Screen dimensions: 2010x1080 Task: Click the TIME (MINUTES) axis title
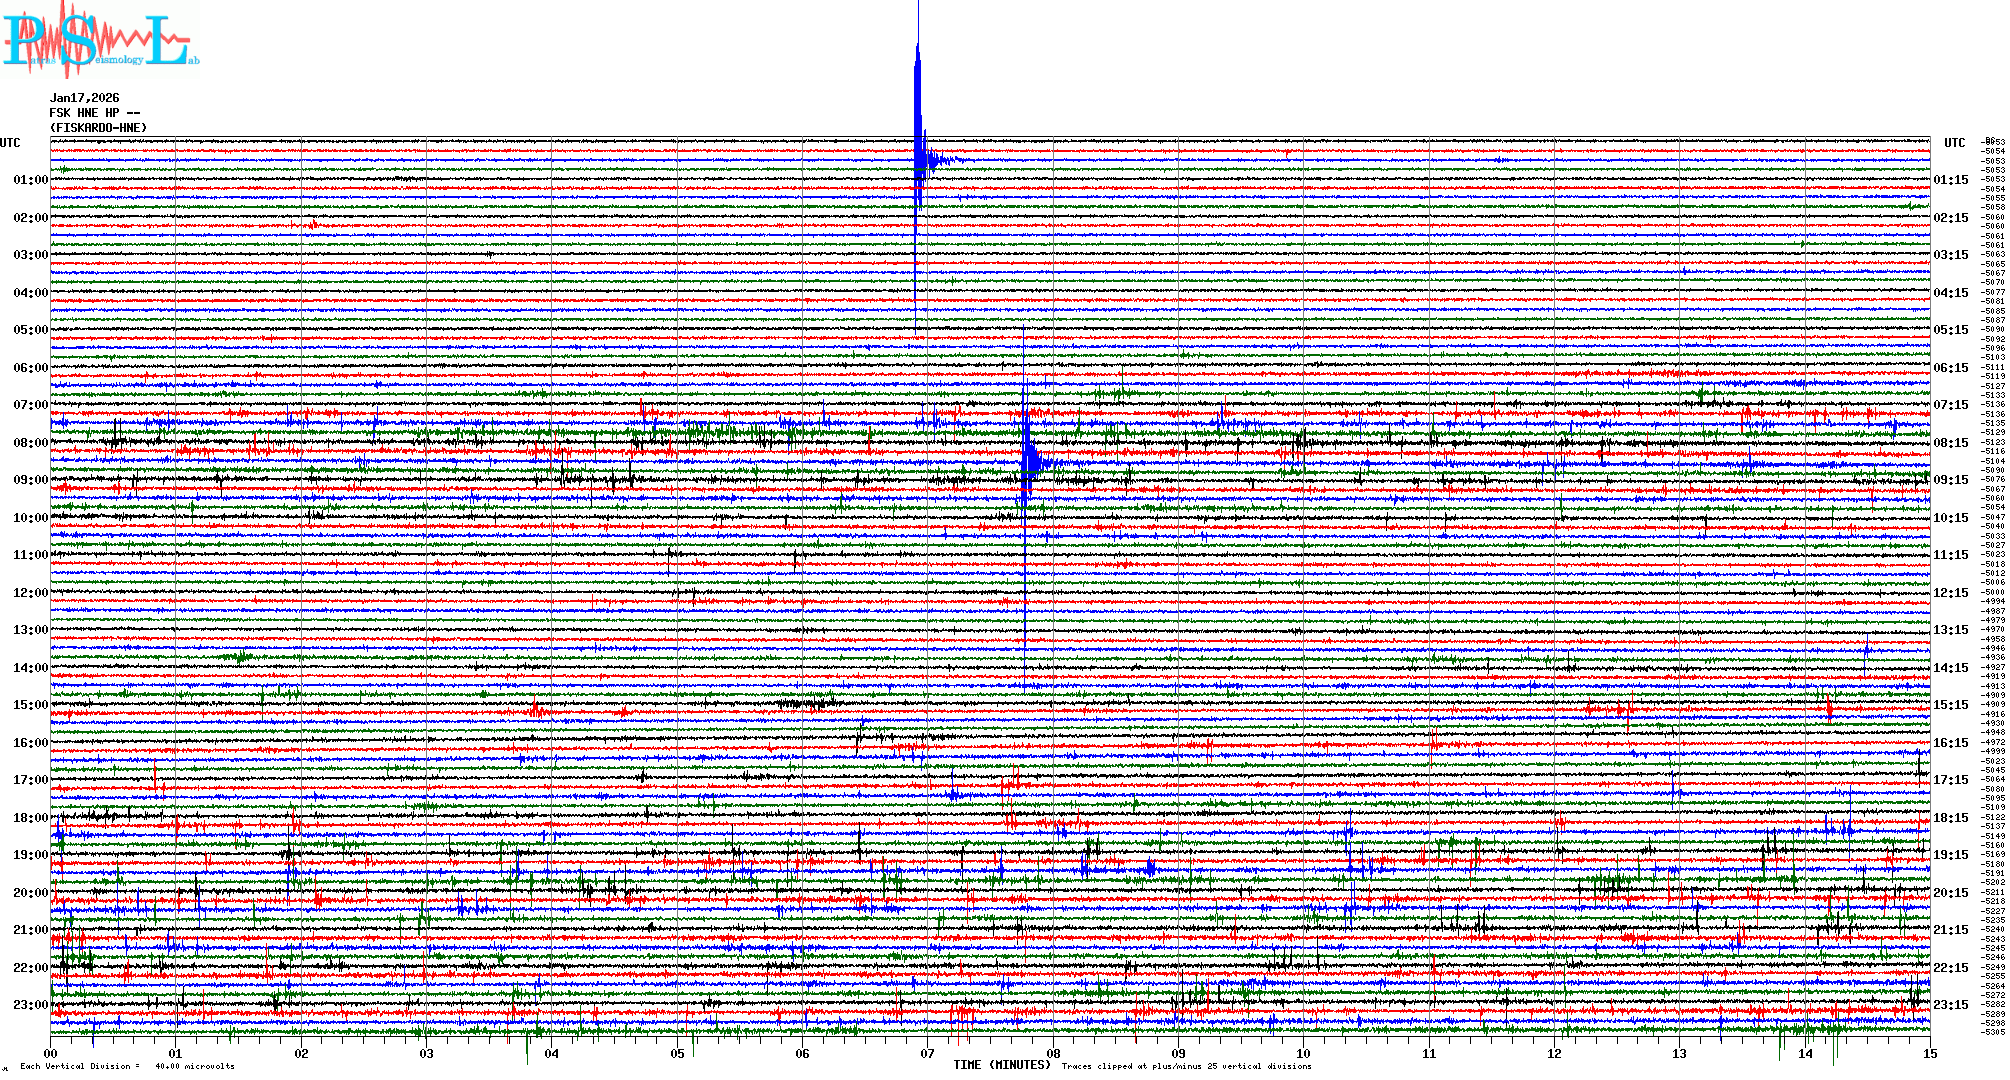[1002, 1065]
